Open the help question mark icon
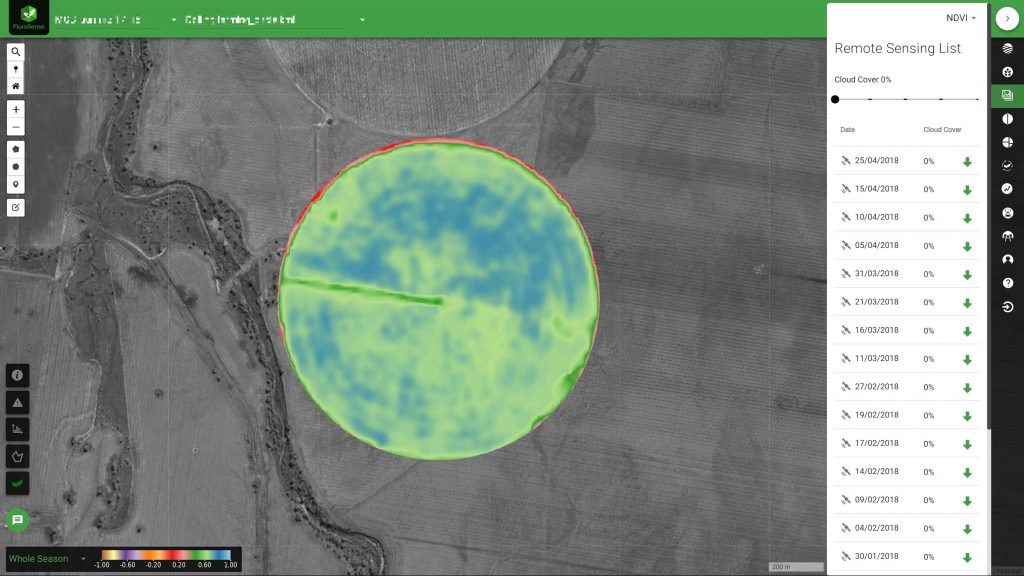Screen dimensions: 1024x576 click(x=1008, y=283)
